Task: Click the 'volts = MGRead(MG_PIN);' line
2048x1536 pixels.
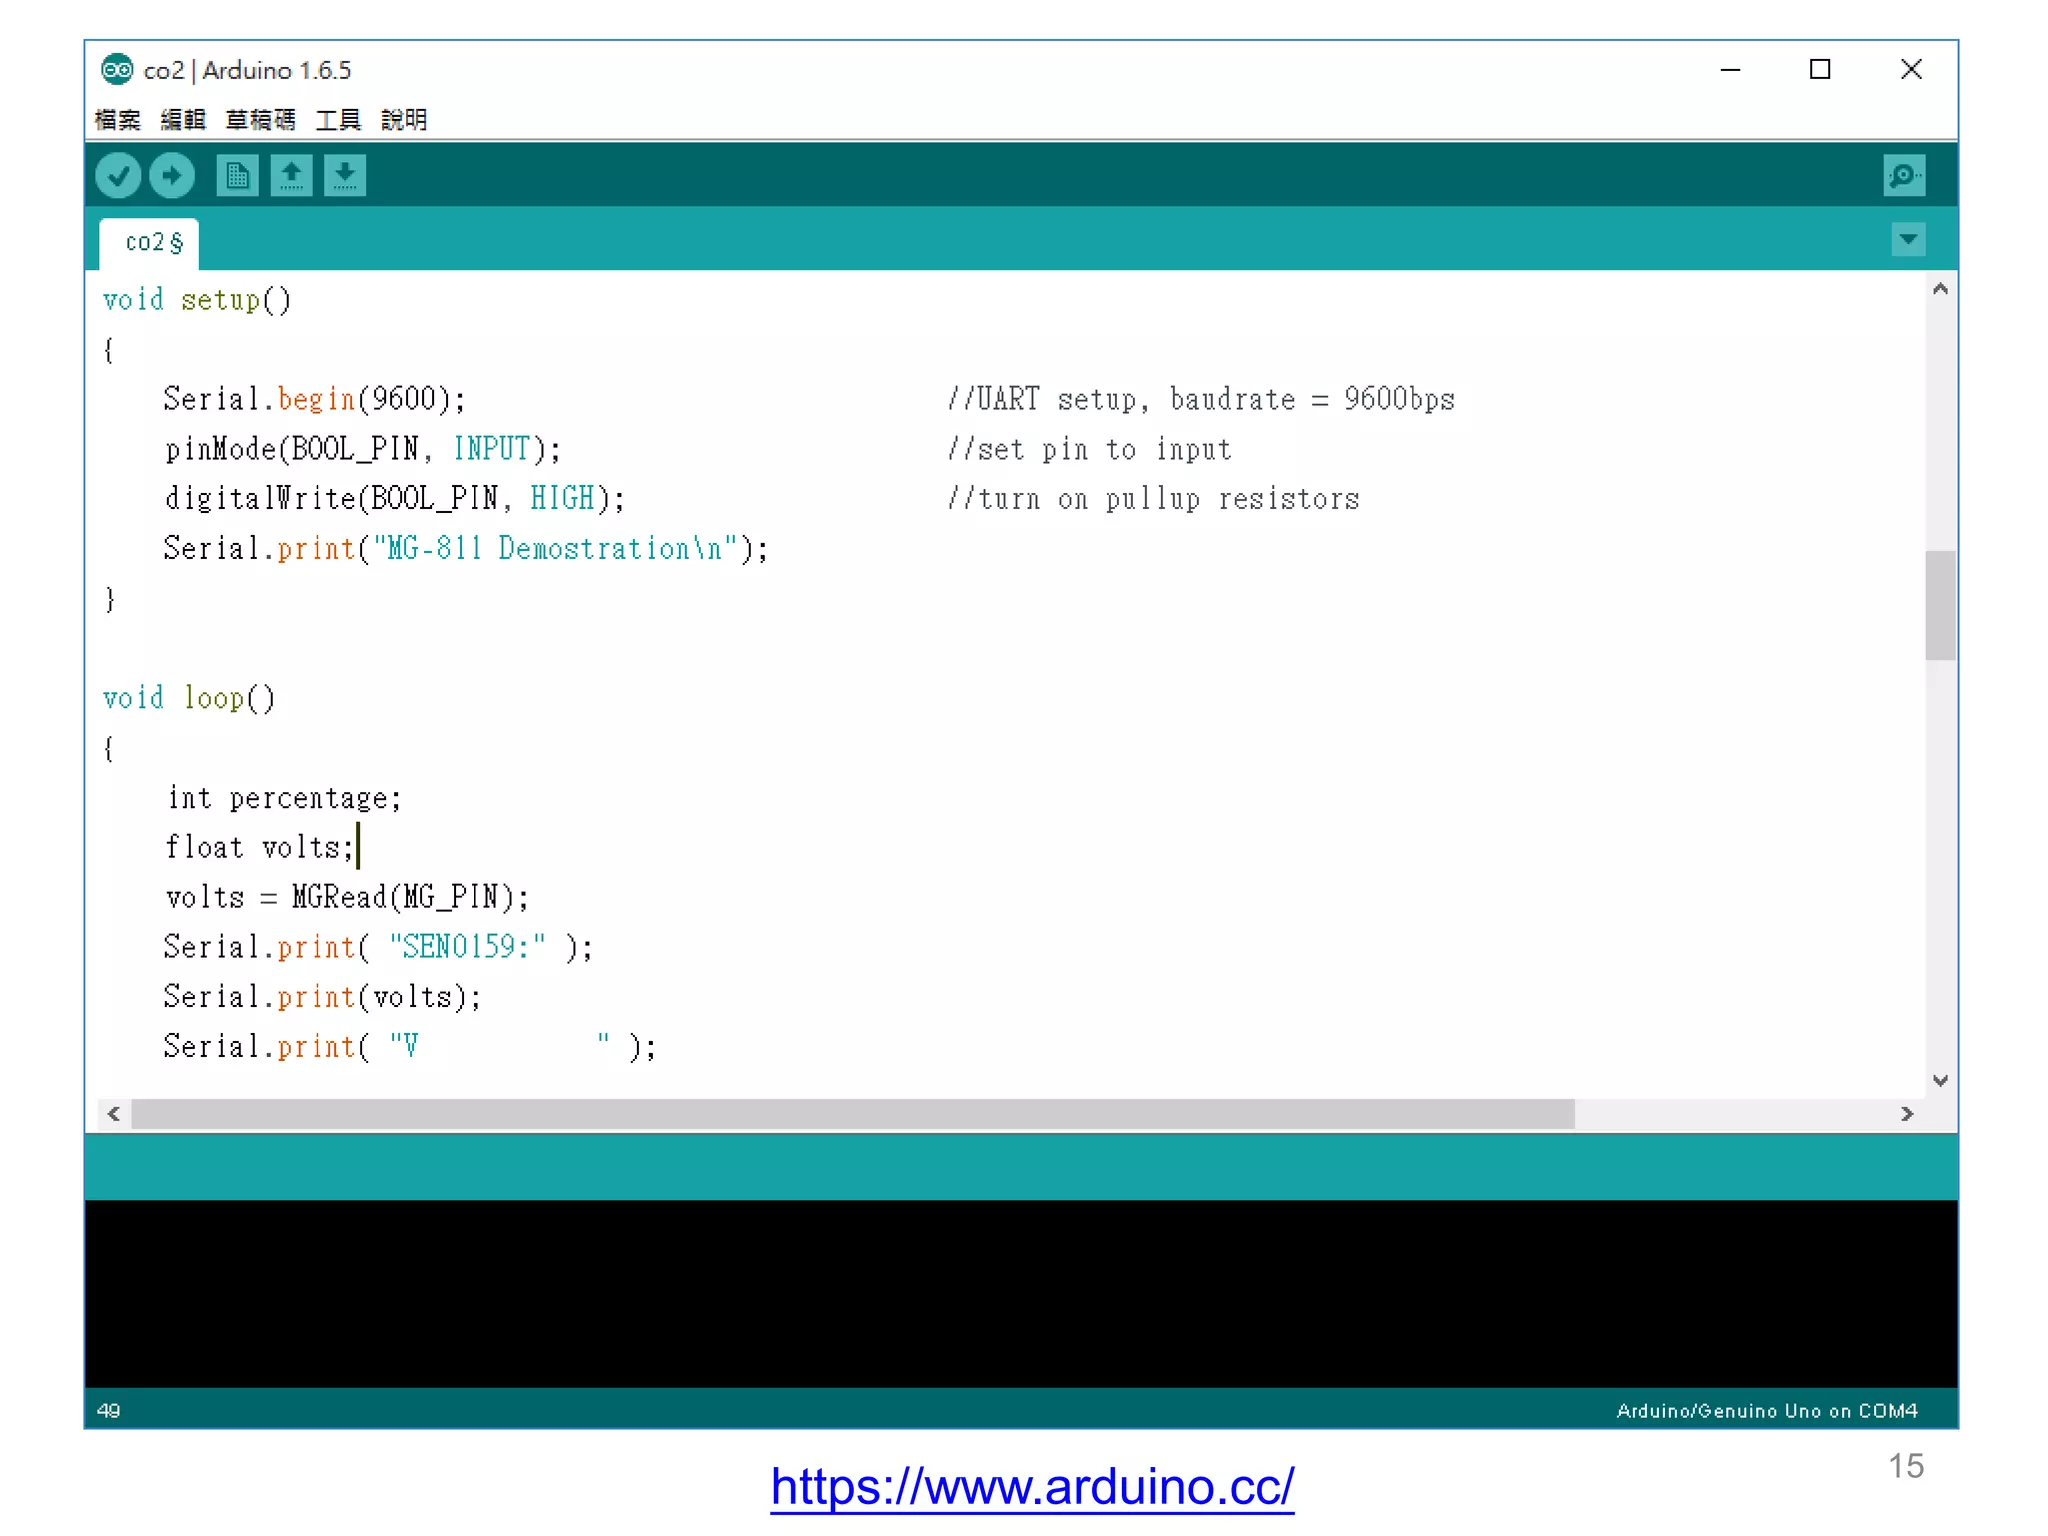Action: coord(347,897)
